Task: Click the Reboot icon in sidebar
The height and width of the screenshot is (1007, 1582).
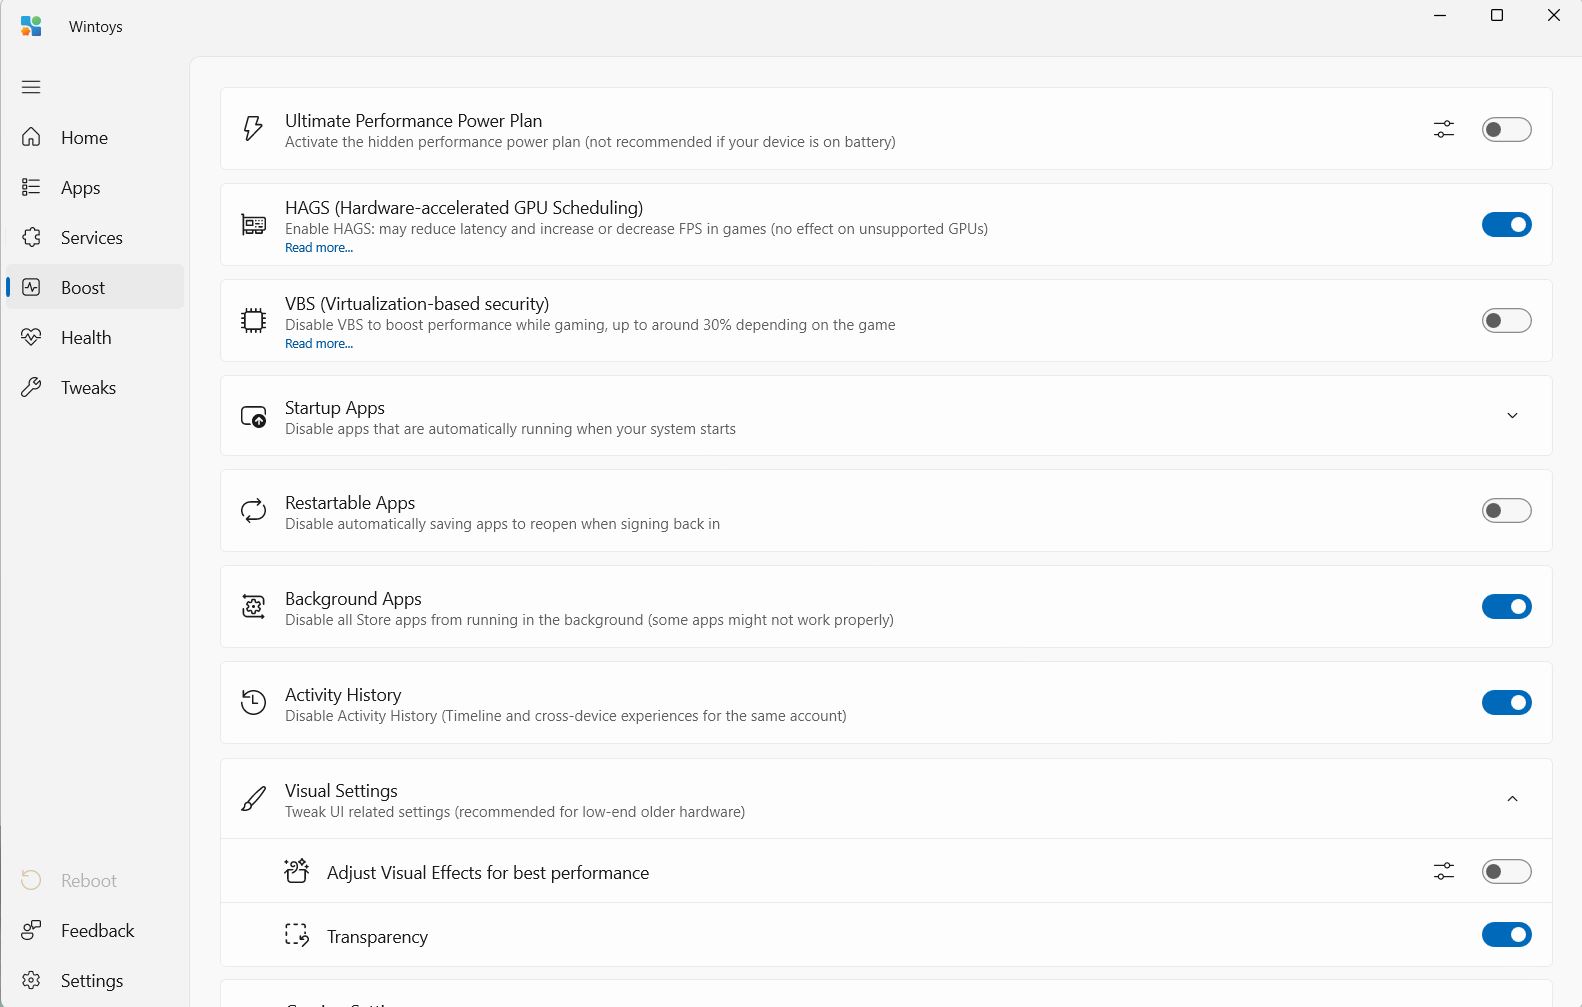Action: coord(31,880)
